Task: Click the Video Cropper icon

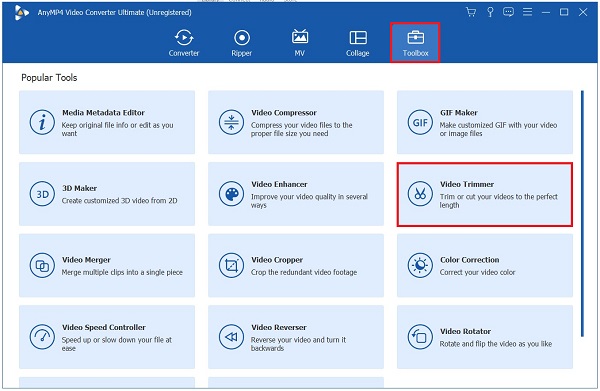Action: pos(231,265)
